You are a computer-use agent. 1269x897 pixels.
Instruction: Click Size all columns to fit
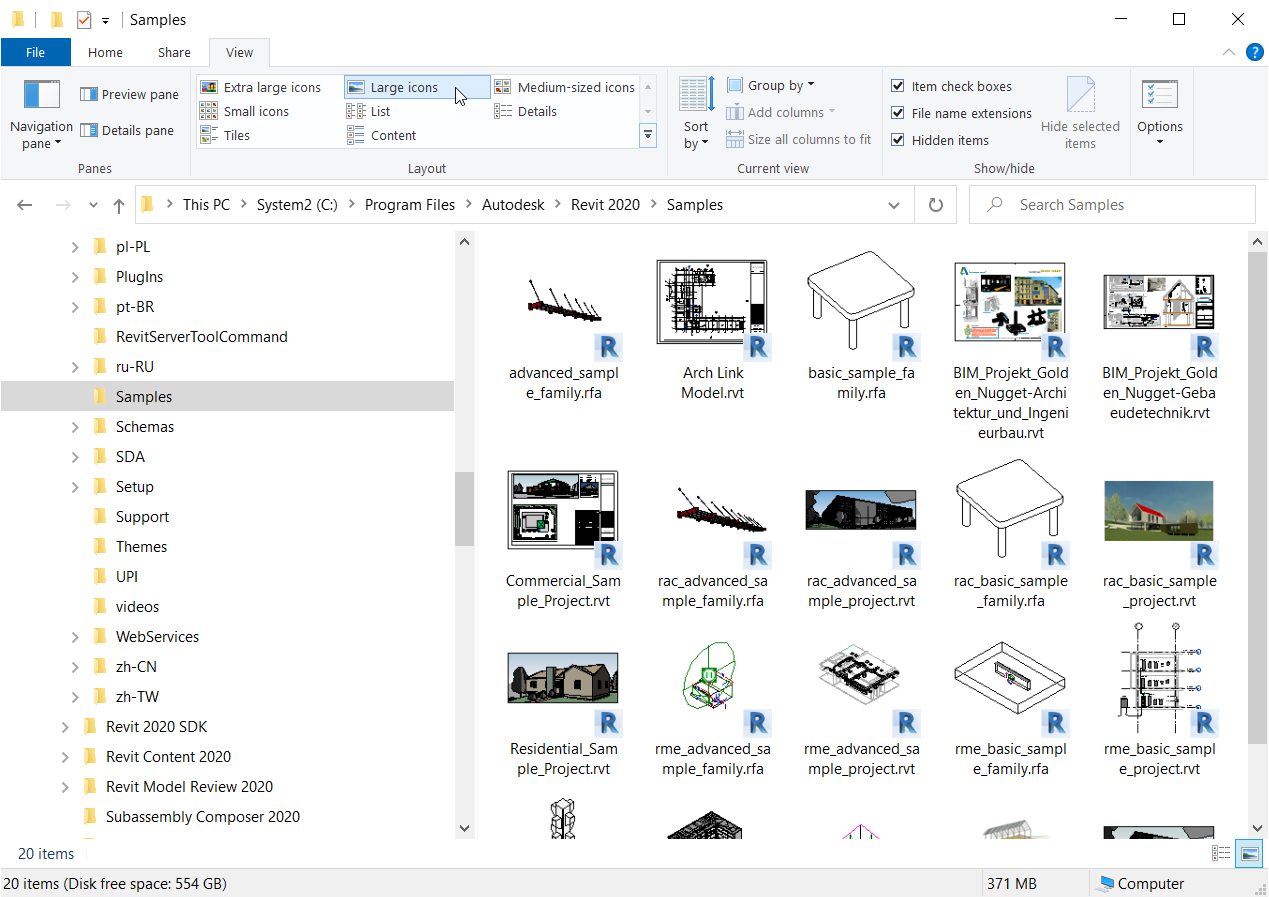pos(798,139)
